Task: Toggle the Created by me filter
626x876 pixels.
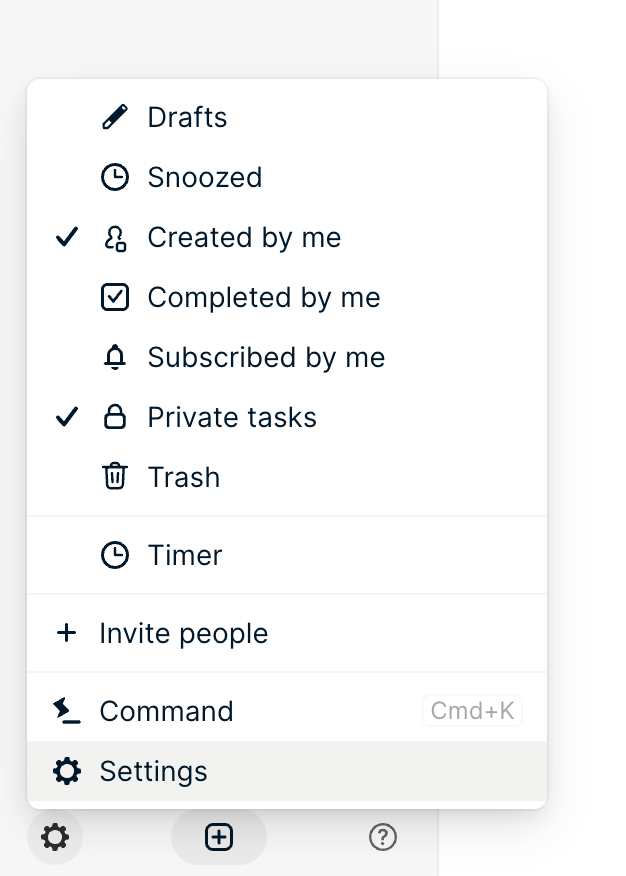Action: (x=244, y=237)
